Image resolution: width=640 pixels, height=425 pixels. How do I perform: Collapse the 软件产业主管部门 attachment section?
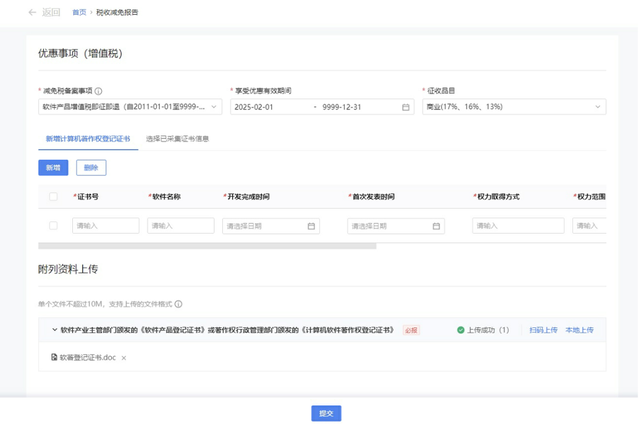pos(54,329)
